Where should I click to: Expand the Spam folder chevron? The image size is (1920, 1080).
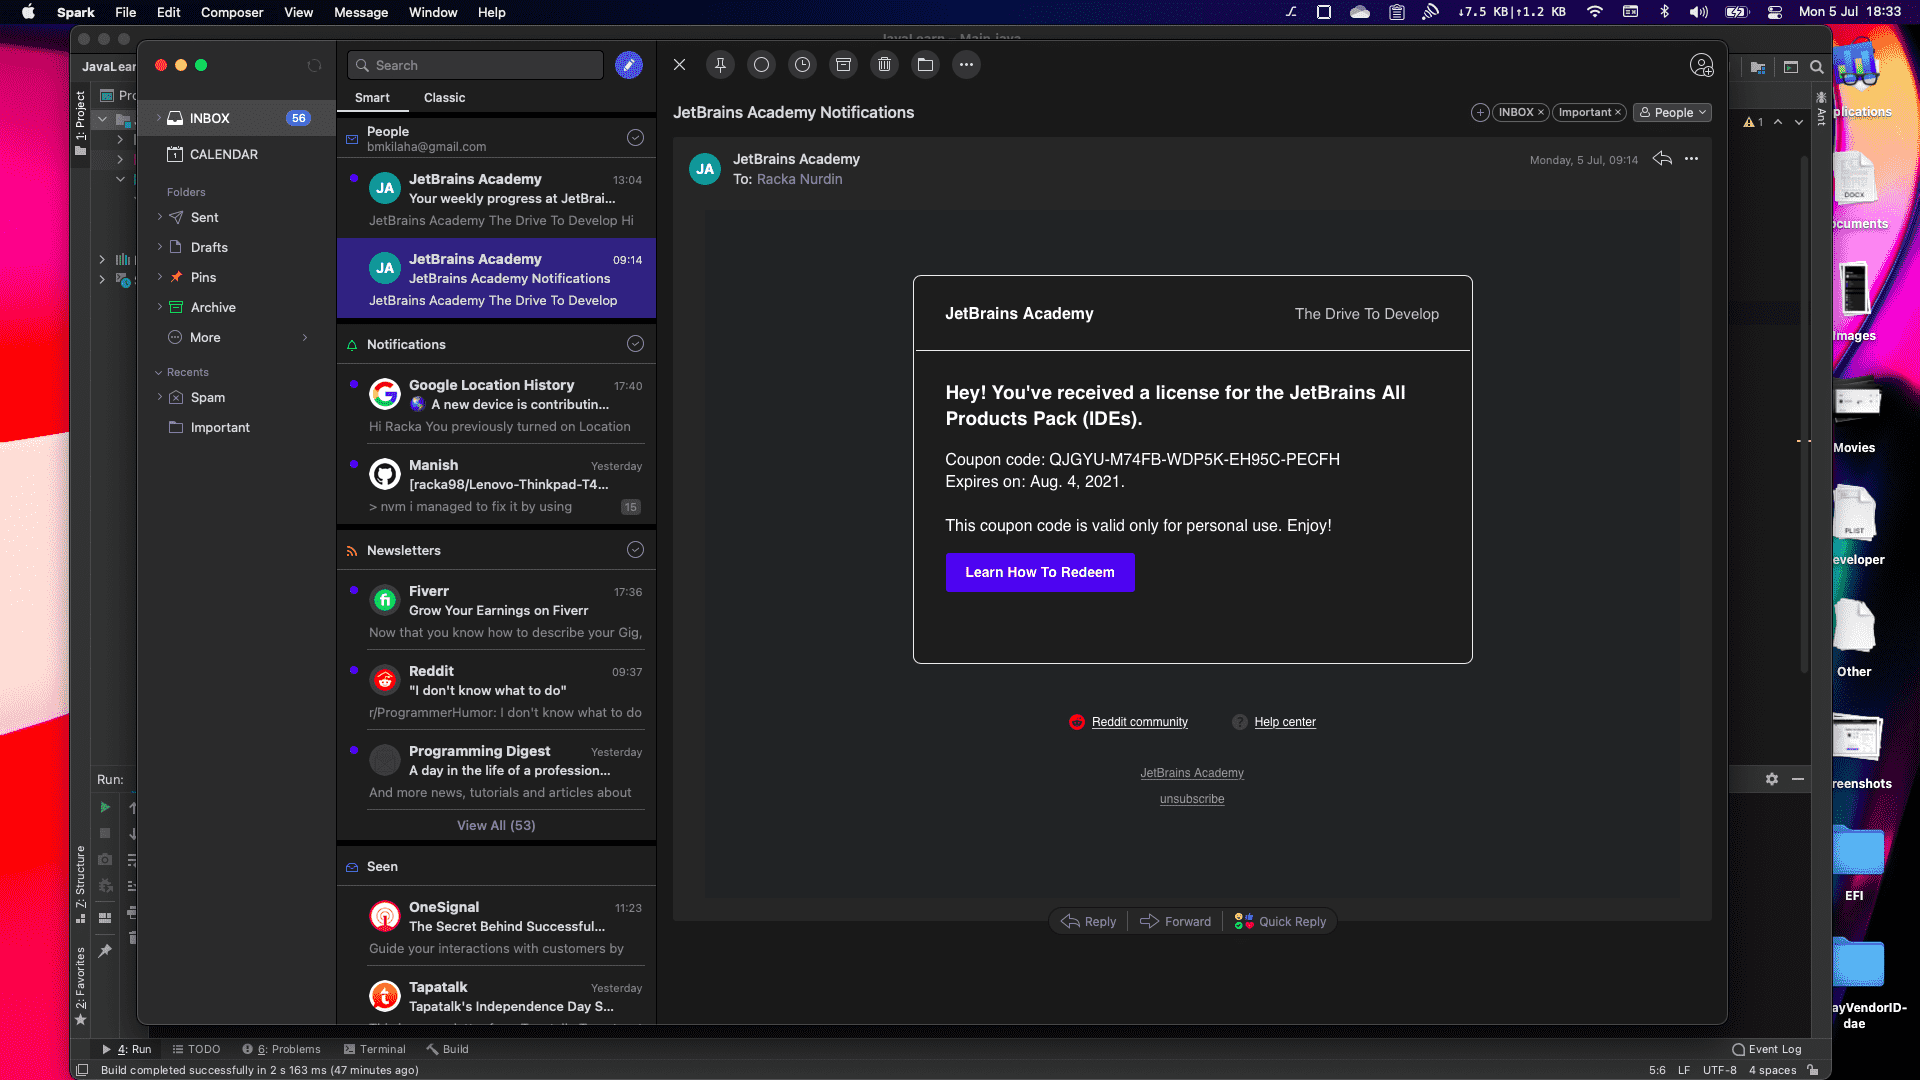click(159, 397)
